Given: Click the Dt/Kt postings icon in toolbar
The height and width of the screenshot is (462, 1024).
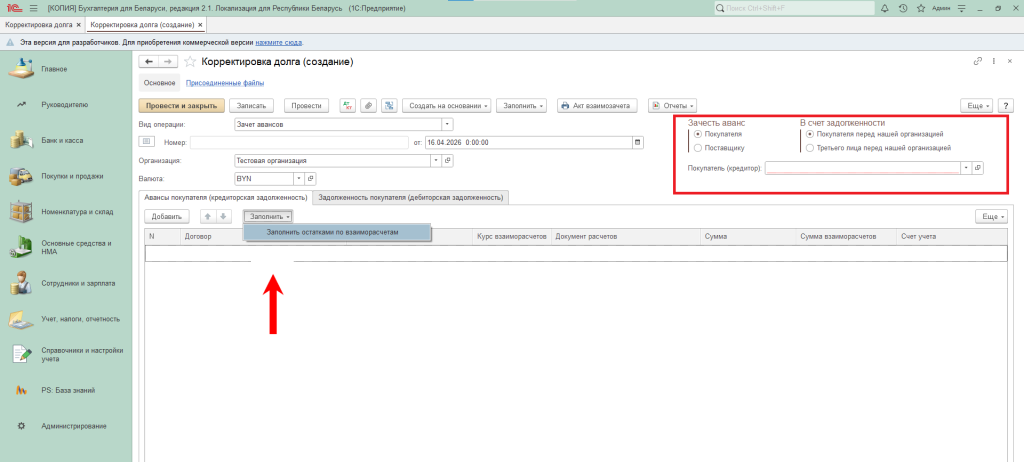Looking at the screenshot, I should pos(348,105).
